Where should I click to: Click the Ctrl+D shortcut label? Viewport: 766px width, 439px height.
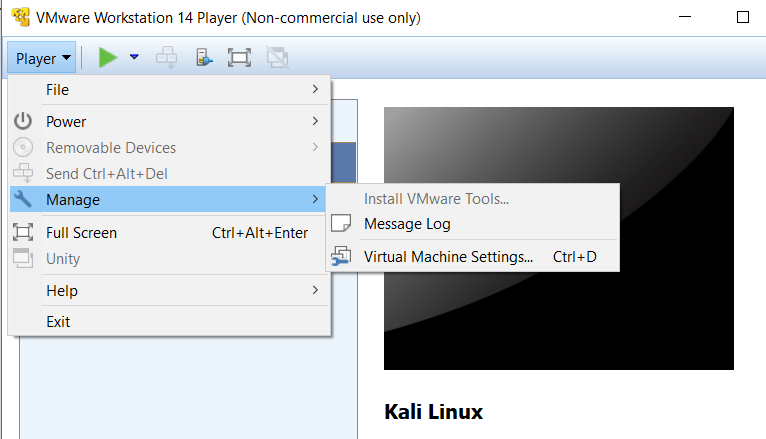[x=574, y=257]
